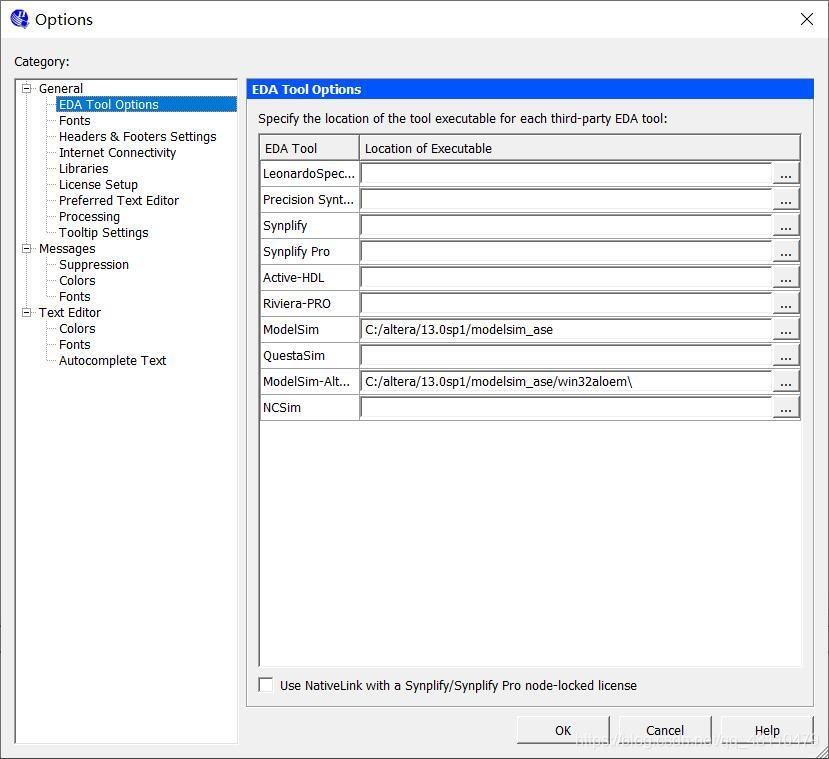Collapse the Messages category tree node
The height and width of the screenshot is (759, 829).
(x=26, y=248)
